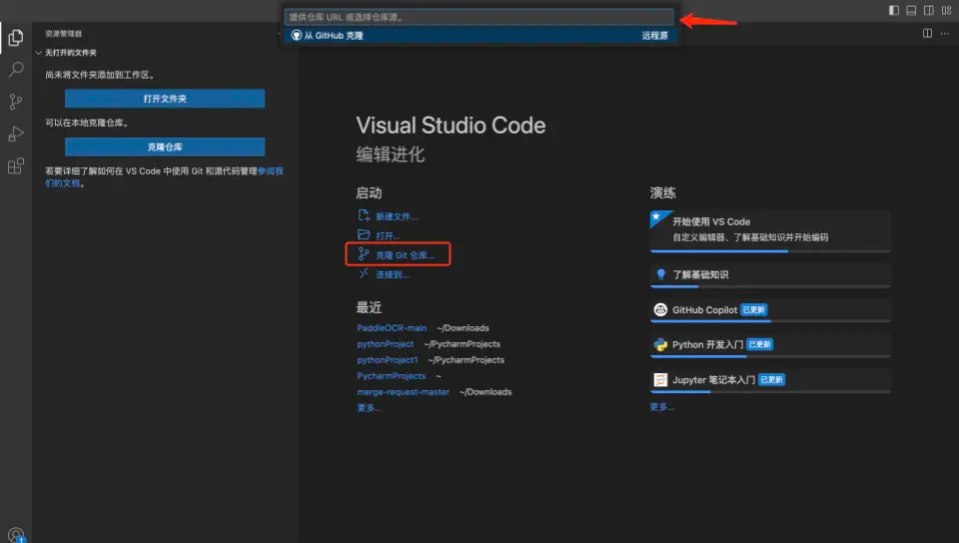Screen dimensions: 959x543
Task: Click the new file icon under 启动
Action: (363, 215)
